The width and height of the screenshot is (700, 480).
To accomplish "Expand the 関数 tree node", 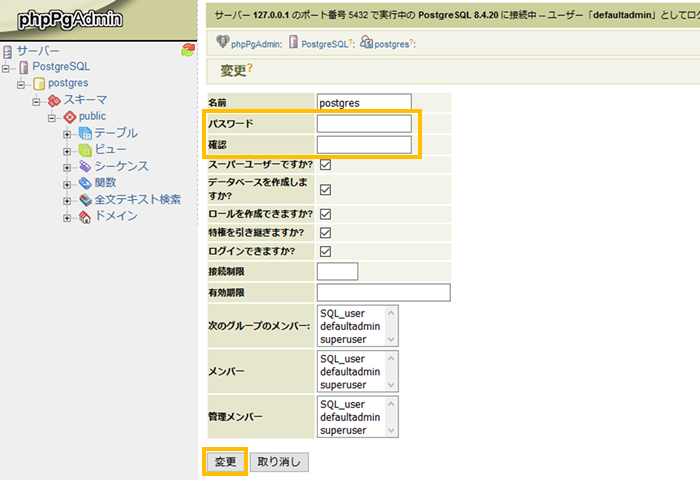I will (67, 184).
